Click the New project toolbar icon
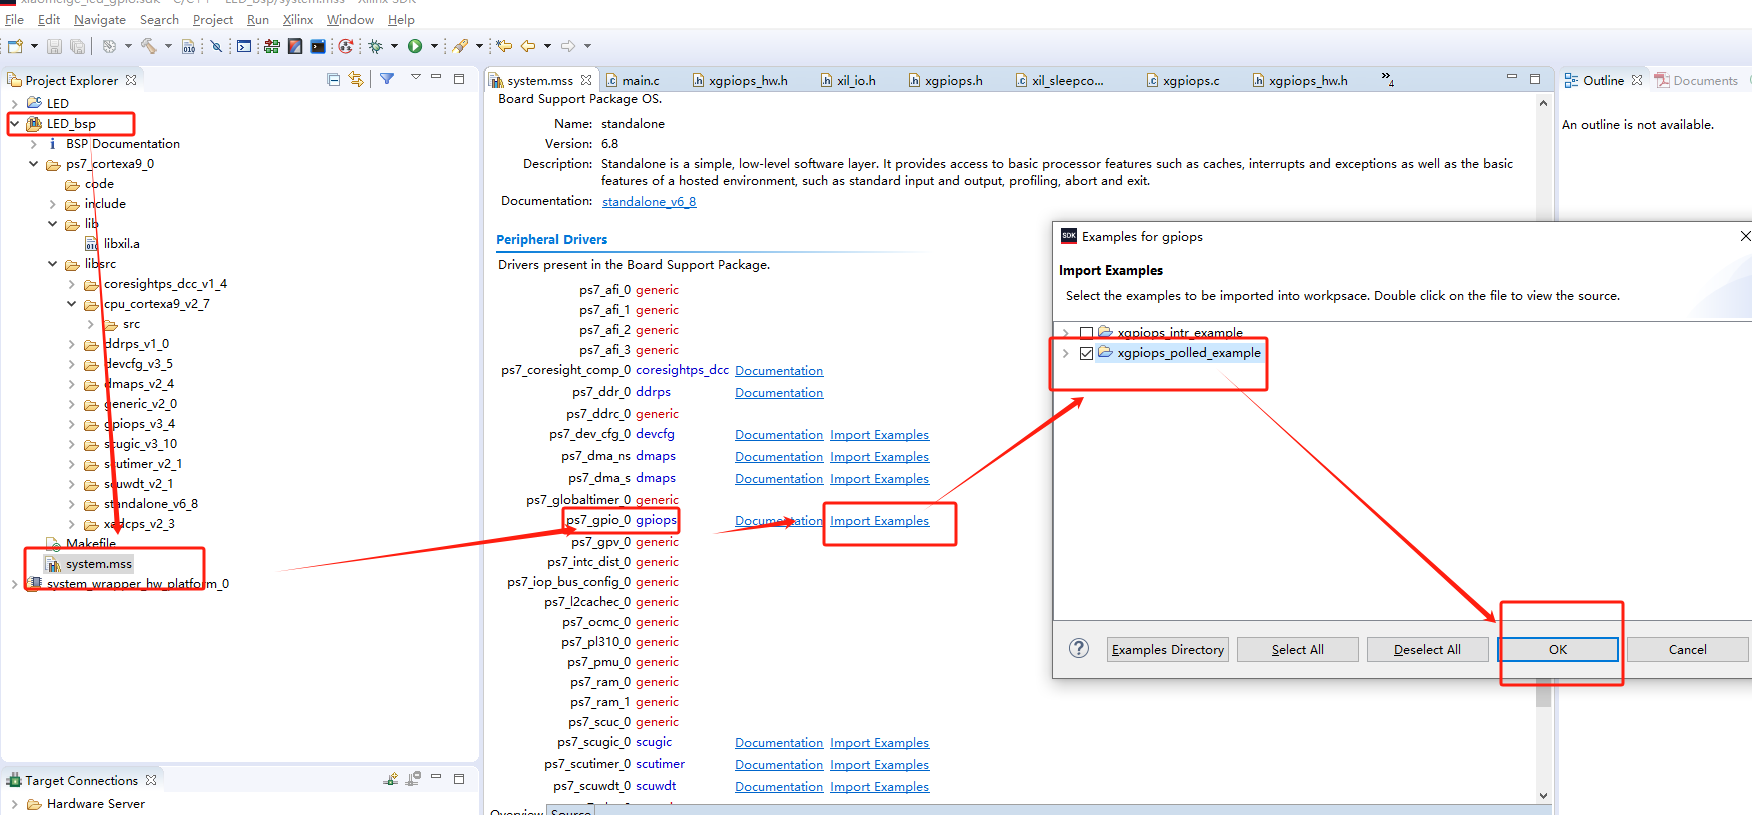The height and width of the screenshot is (815, 1752). 15,46
